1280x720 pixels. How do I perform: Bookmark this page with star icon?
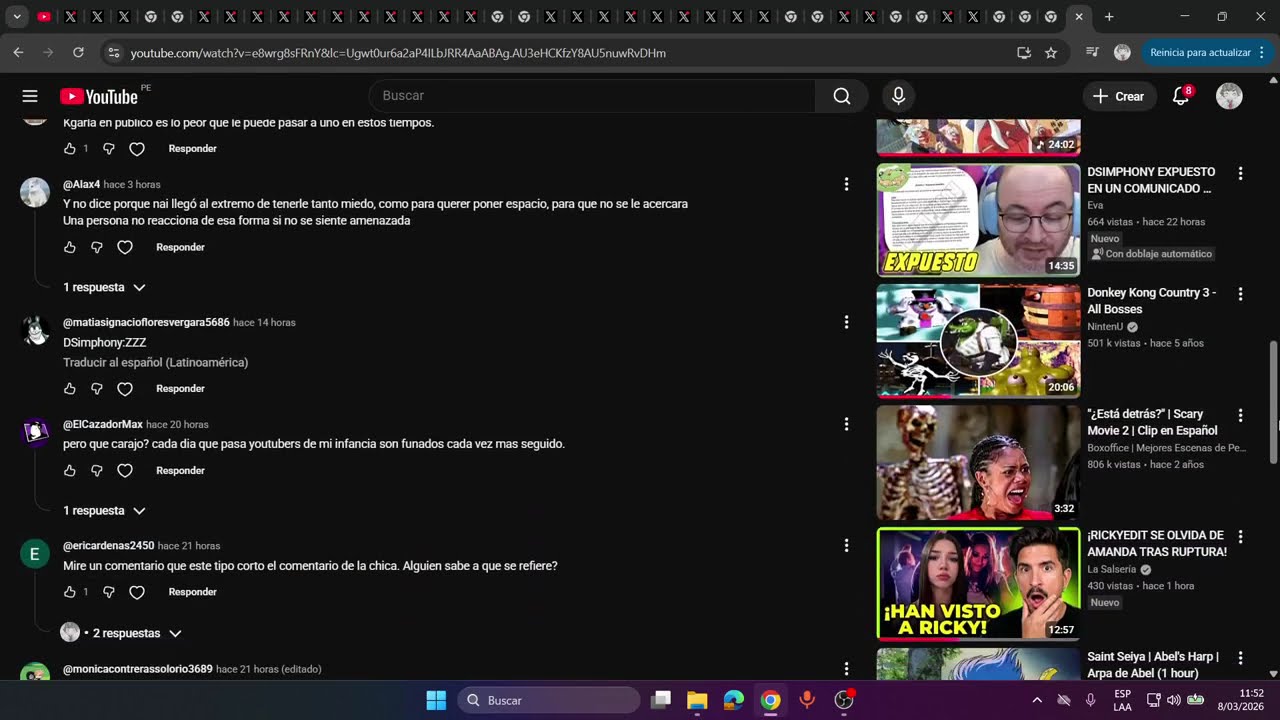point(1051,52)
